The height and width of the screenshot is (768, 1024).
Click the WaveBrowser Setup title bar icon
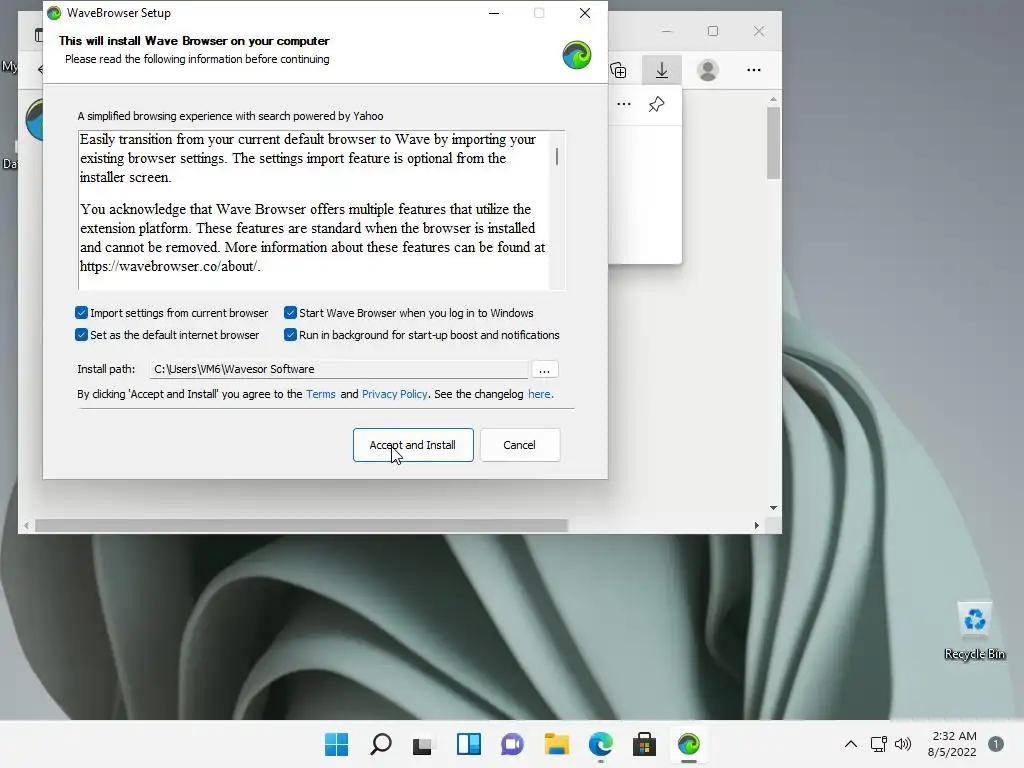click(x=54, y=13)
